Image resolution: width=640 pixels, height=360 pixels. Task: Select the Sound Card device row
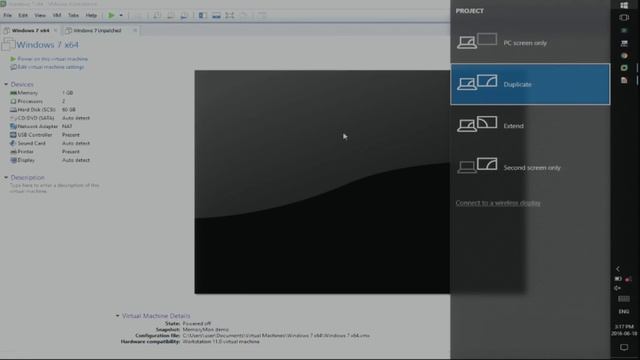pos(50,143)
